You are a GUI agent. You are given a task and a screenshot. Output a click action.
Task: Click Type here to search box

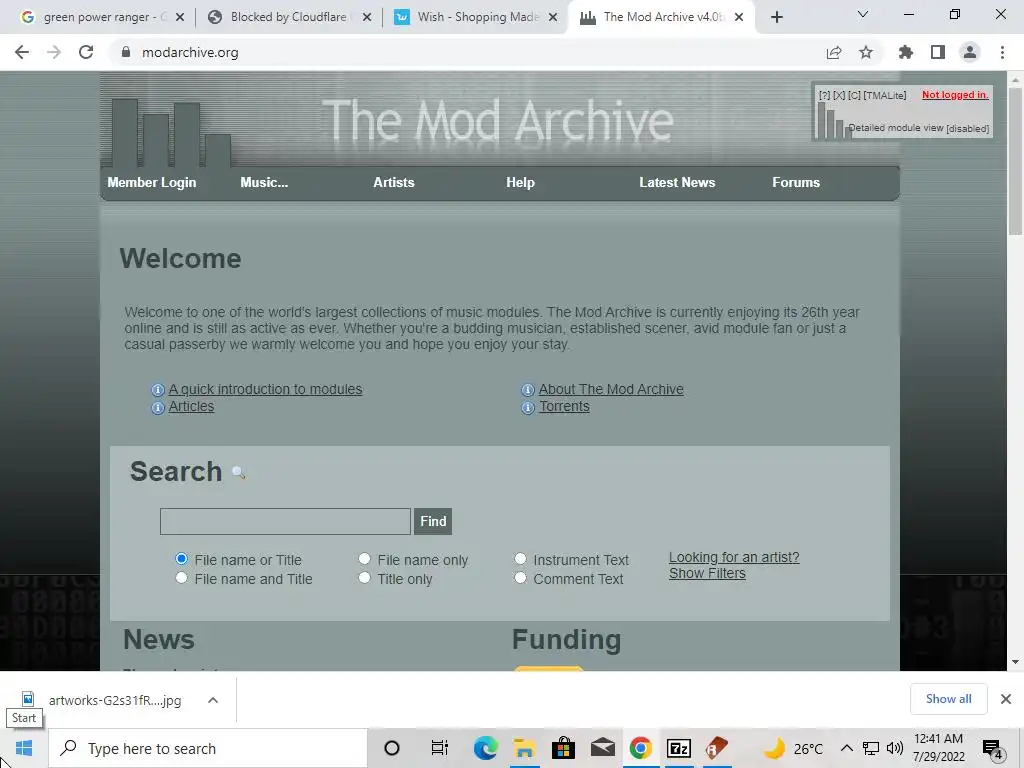click(x=208, y=748)
